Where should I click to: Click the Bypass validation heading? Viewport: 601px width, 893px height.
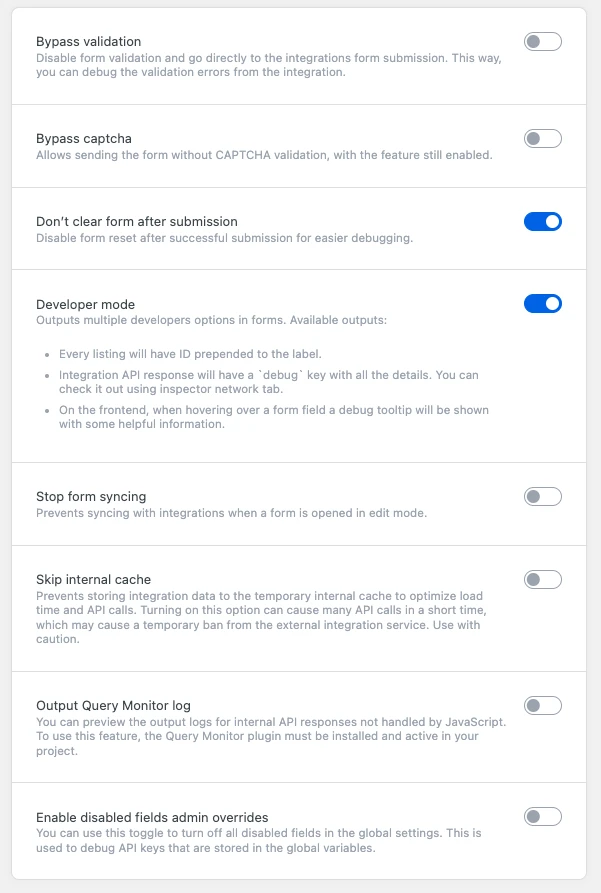[x=88, y=42]
